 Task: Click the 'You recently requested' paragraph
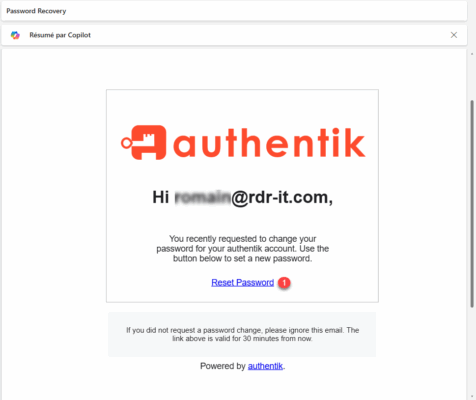pyautogui.click(x=243, y=249)
